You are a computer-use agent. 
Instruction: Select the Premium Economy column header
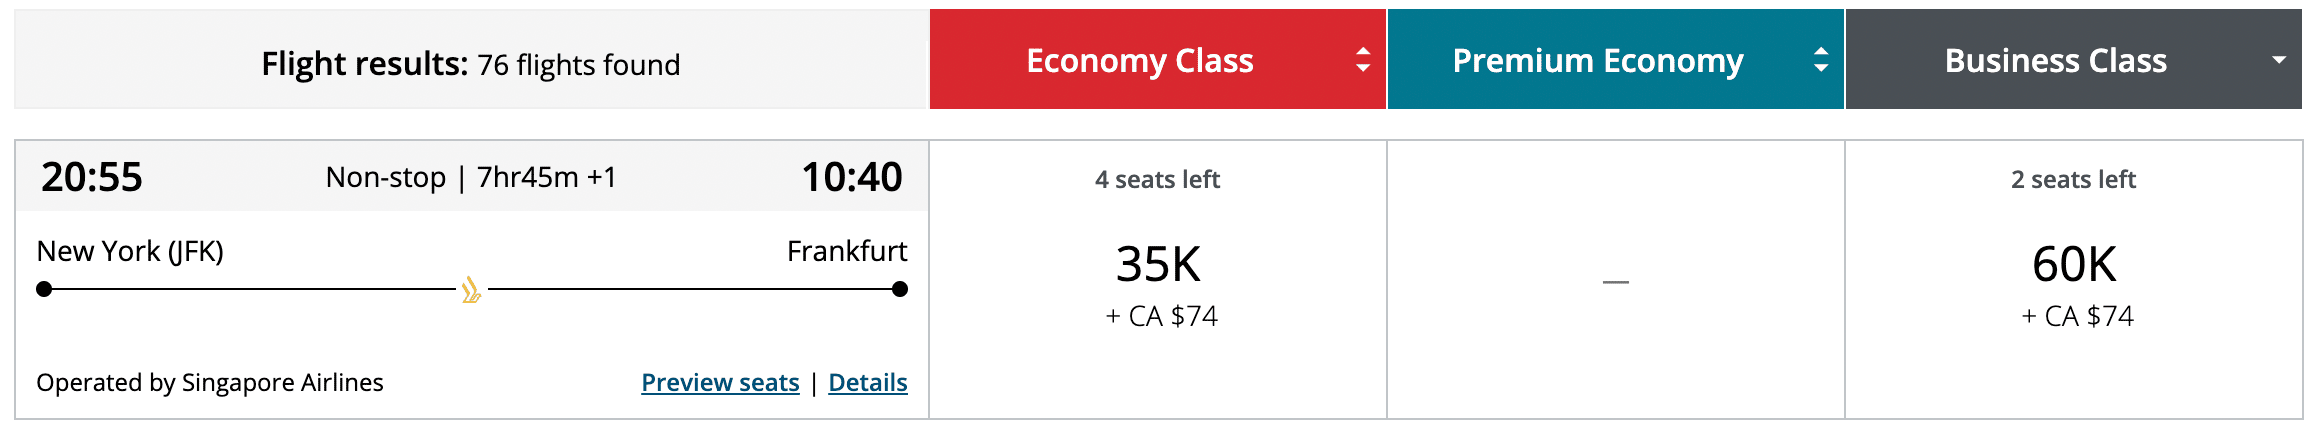coord(1597,61)
